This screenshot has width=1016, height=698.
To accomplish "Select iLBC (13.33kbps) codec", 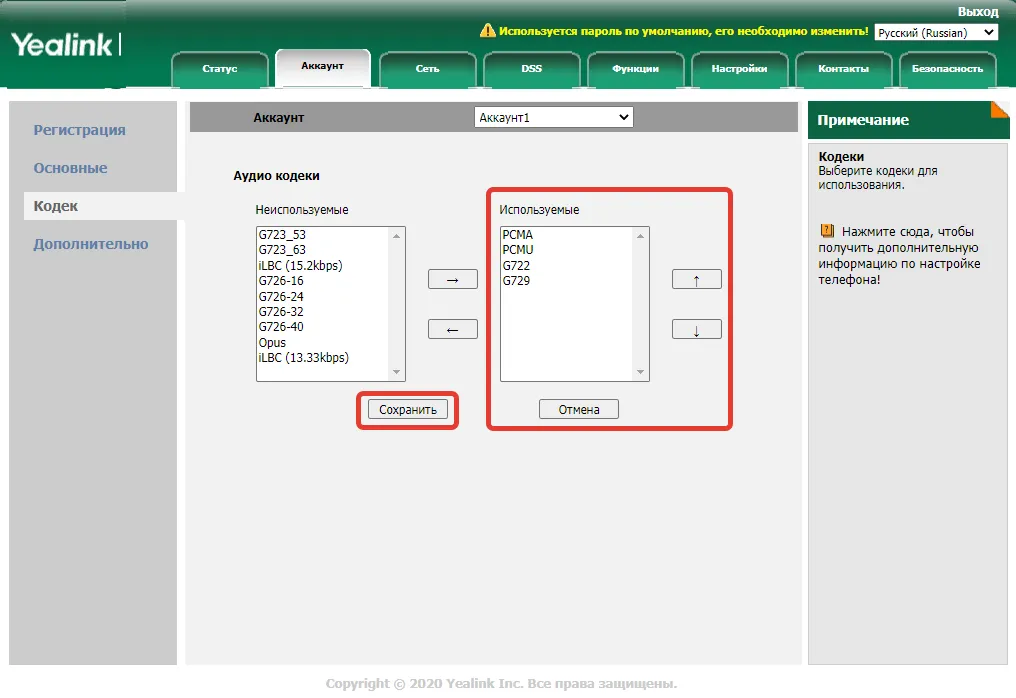I will tap(323, 358).
